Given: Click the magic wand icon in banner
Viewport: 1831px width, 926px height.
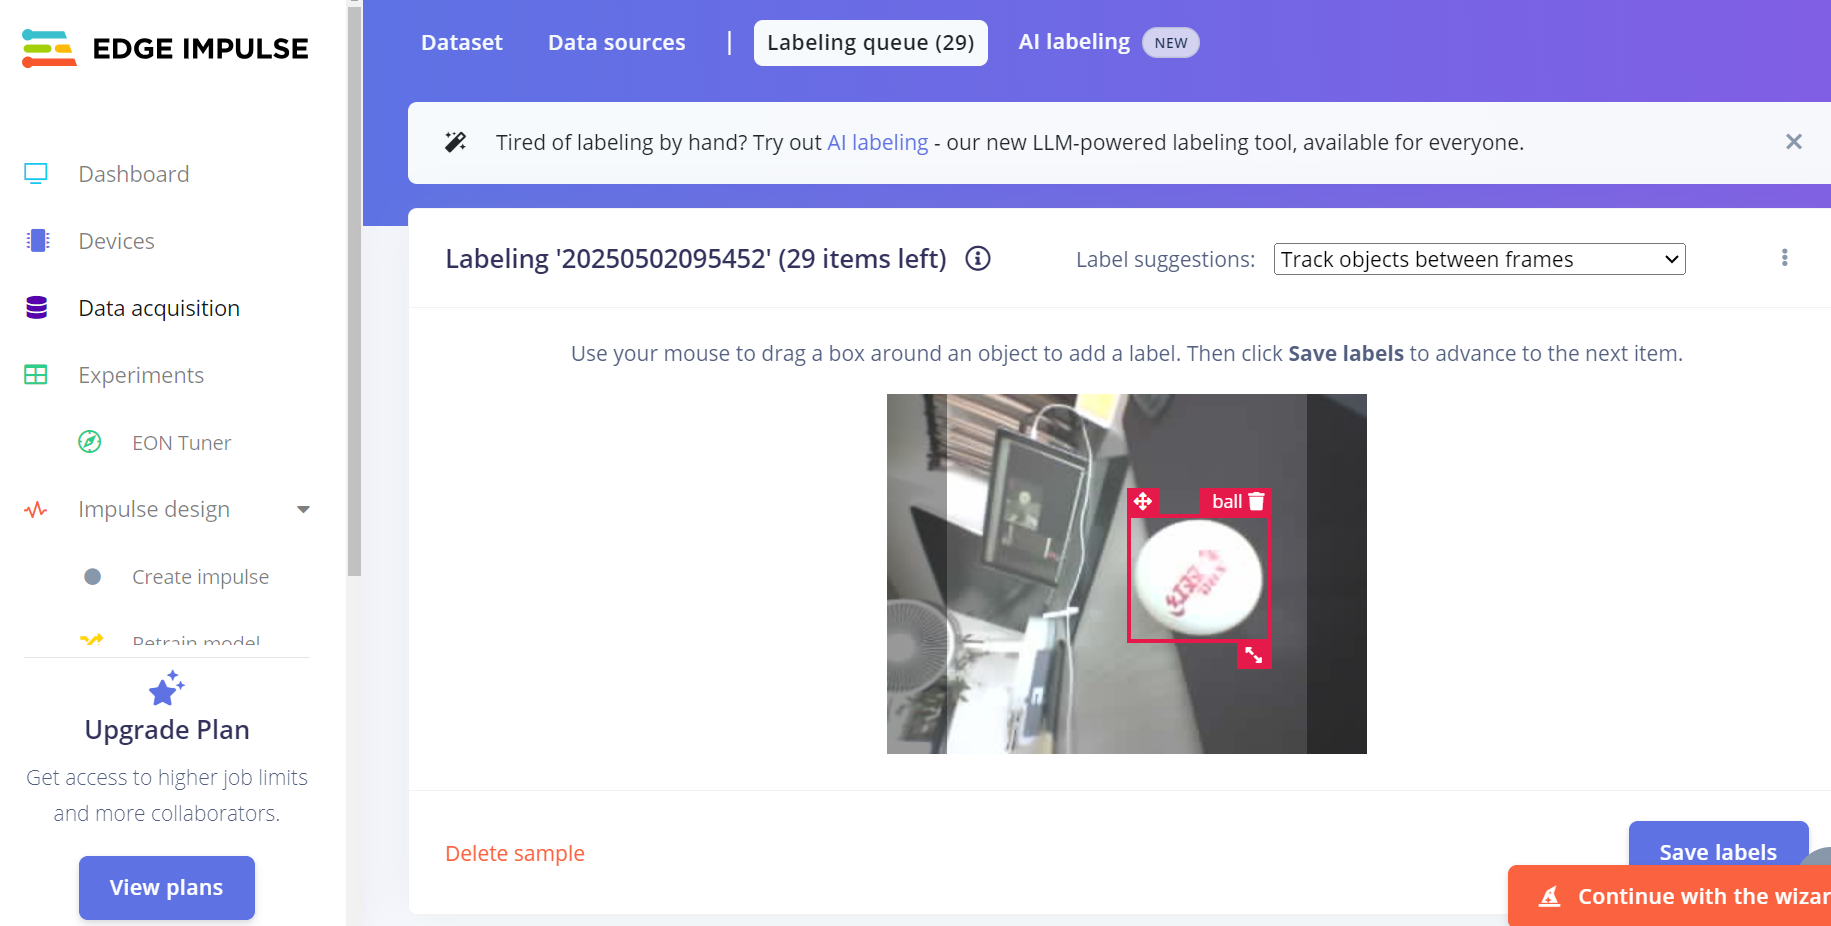Looking at the screenshot, I should tap(456, 142).
